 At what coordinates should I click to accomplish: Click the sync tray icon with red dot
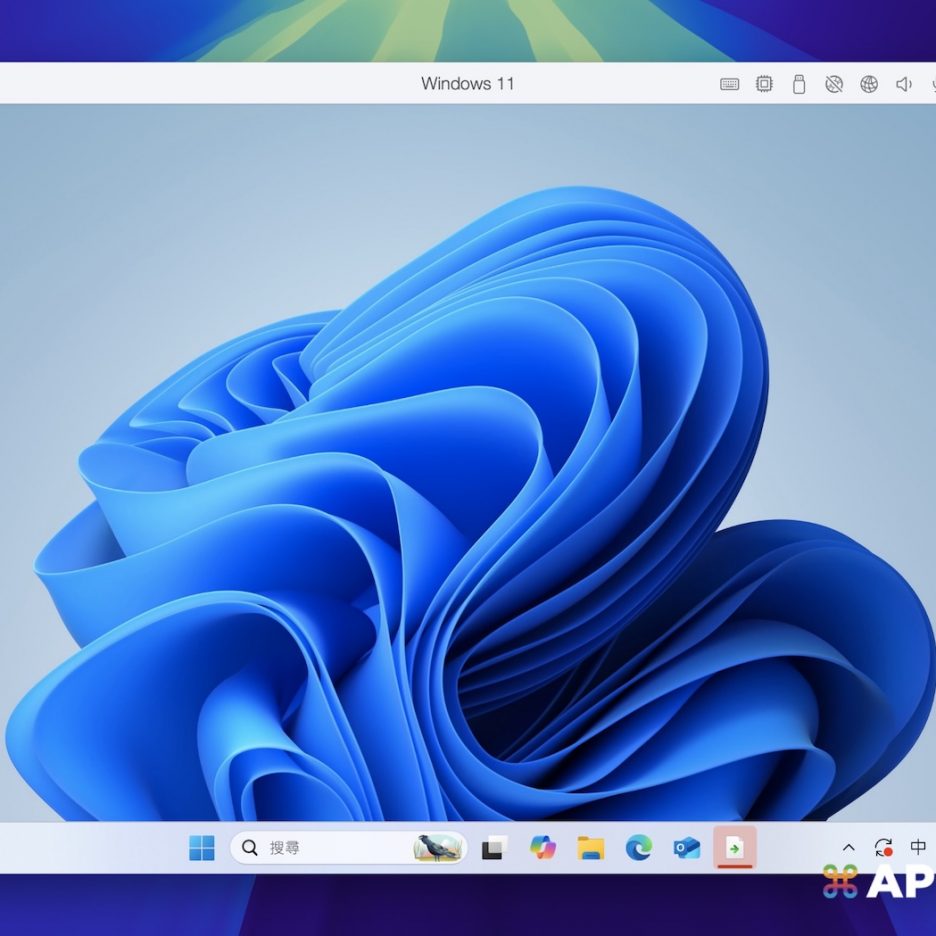click(x=883, y=848)
